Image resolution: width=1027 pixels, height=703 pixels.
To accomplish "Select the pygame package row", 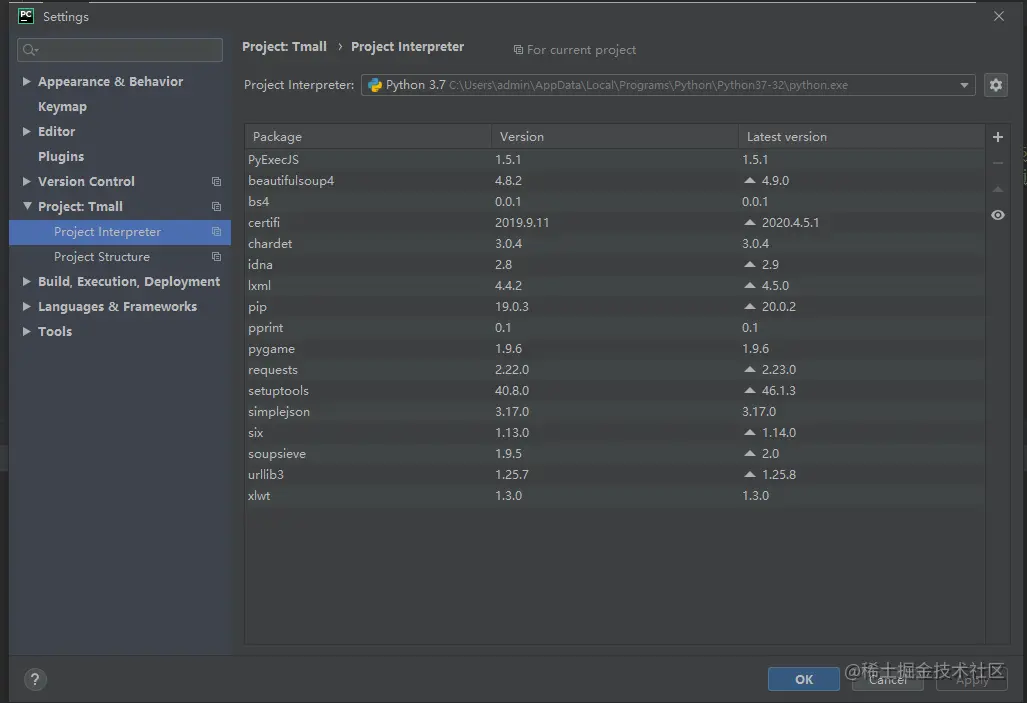I will point(614,349).
